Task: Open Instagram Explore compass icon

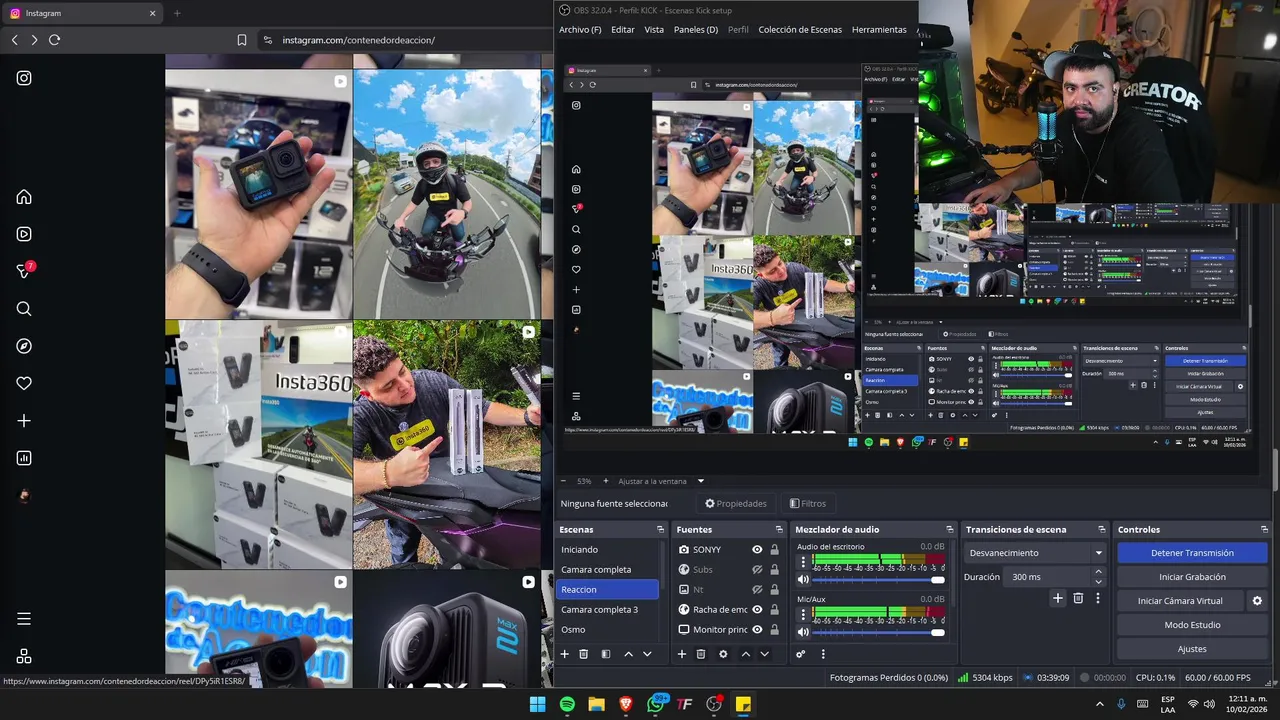Action: (24, 346)
